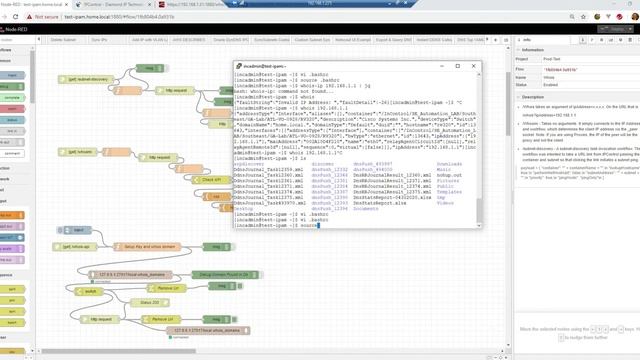Expand the sequence palette category
The image size is (640, 360).
pos(15,275)
